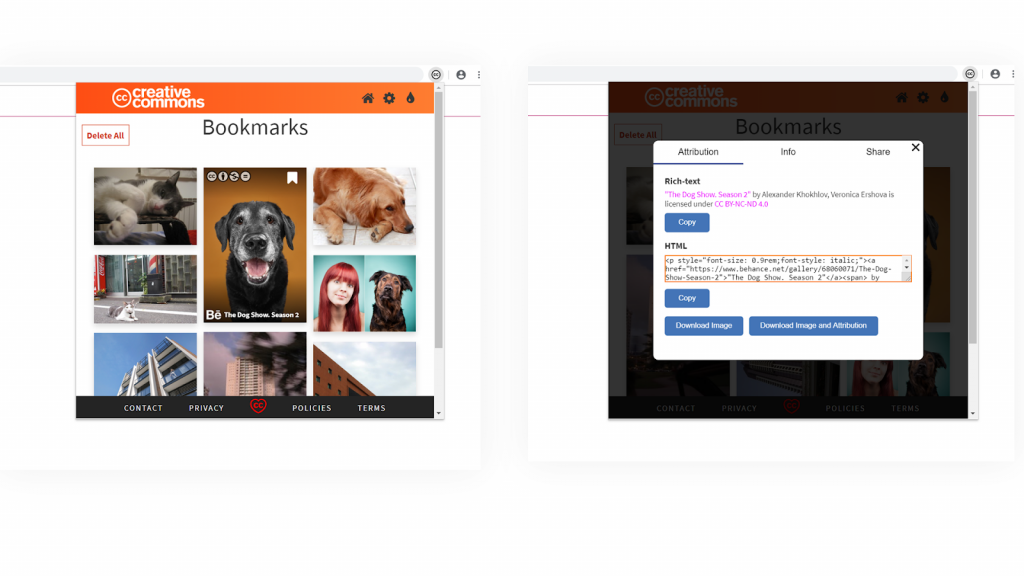Open the home icon in the header

[368, 98]
